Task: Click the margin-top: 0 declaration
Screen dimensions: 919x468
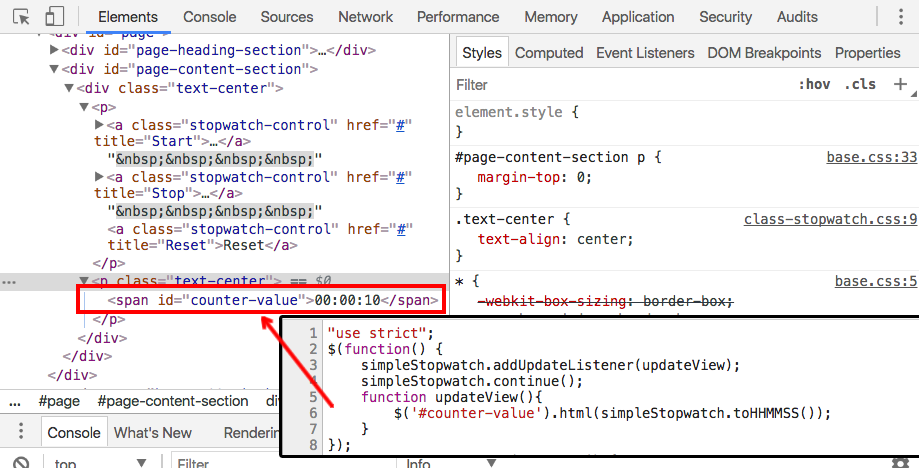Action: [x=535, y=177]
